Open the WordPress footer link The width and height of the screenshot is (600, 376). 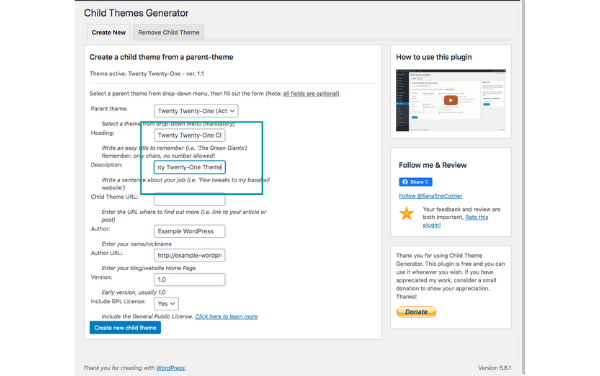[x=170, y=368]
